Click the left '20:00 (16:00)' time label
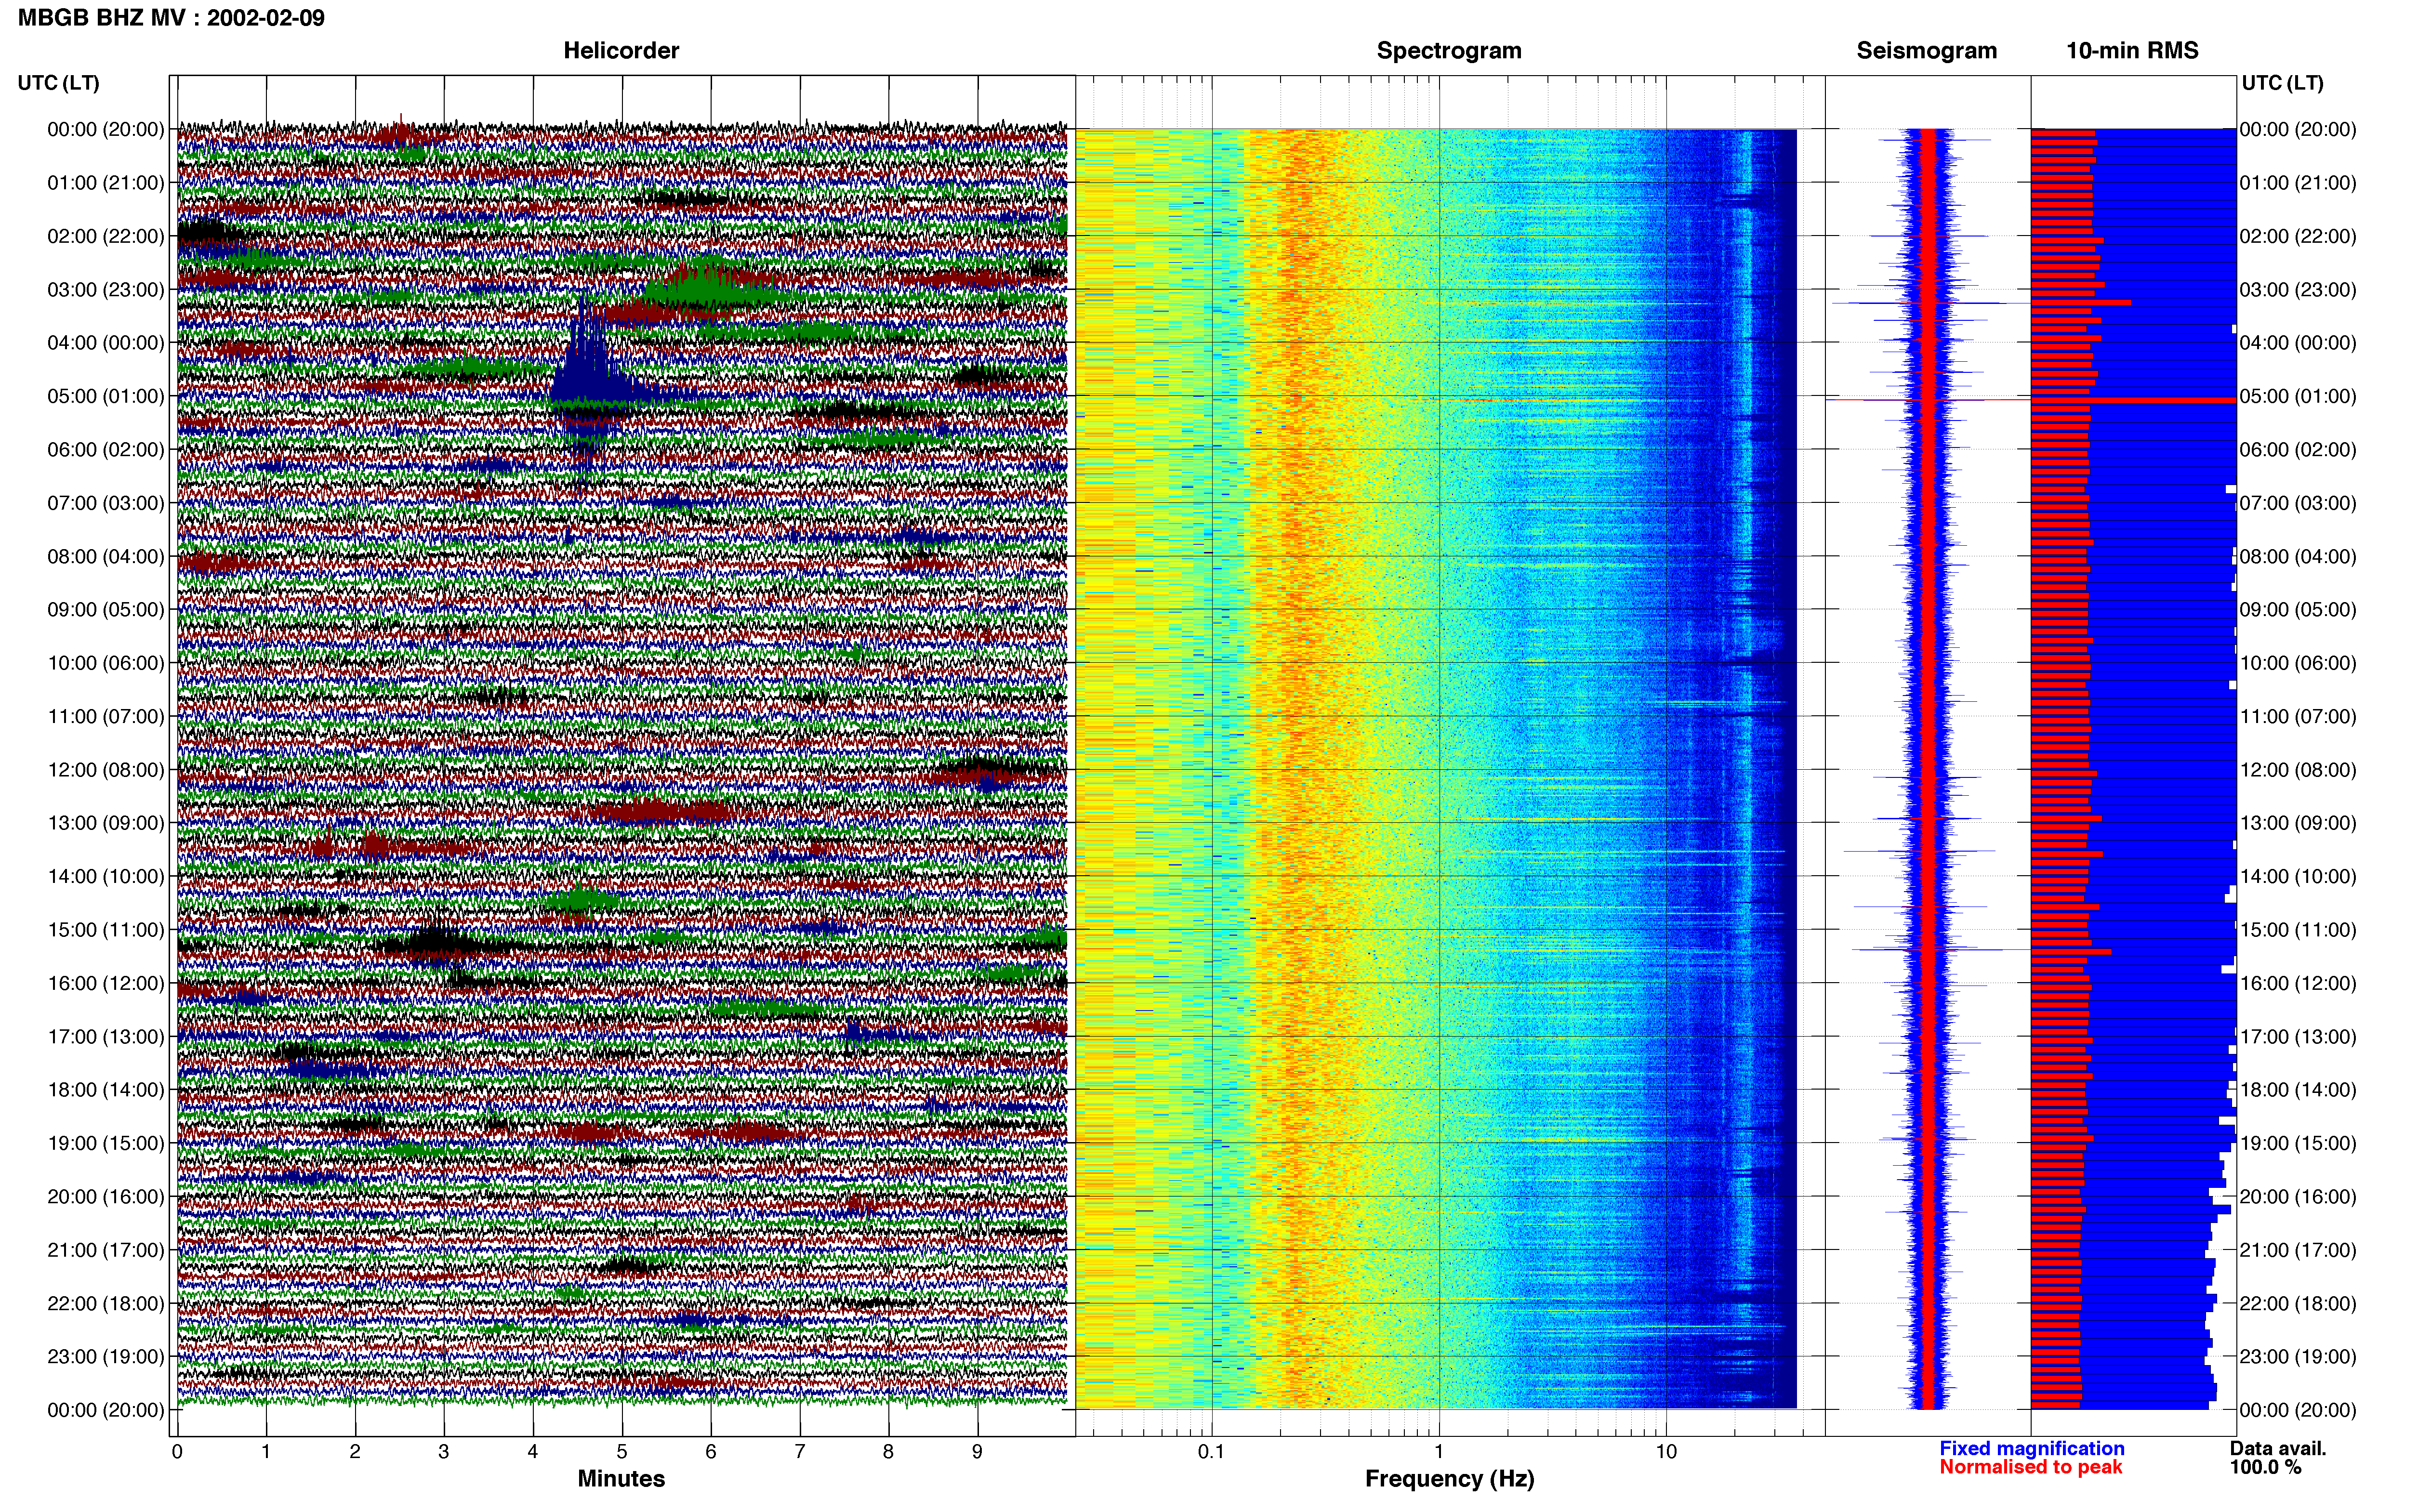The width and height of the screenshot is (2418, 1512). pos(106,1197)
